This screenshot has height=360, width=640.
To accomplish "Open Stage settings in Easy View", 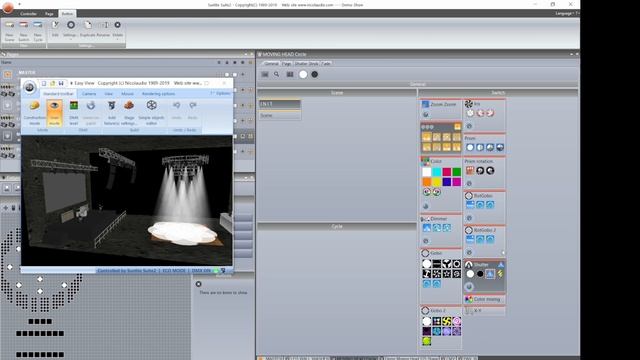I will [129, 112].
